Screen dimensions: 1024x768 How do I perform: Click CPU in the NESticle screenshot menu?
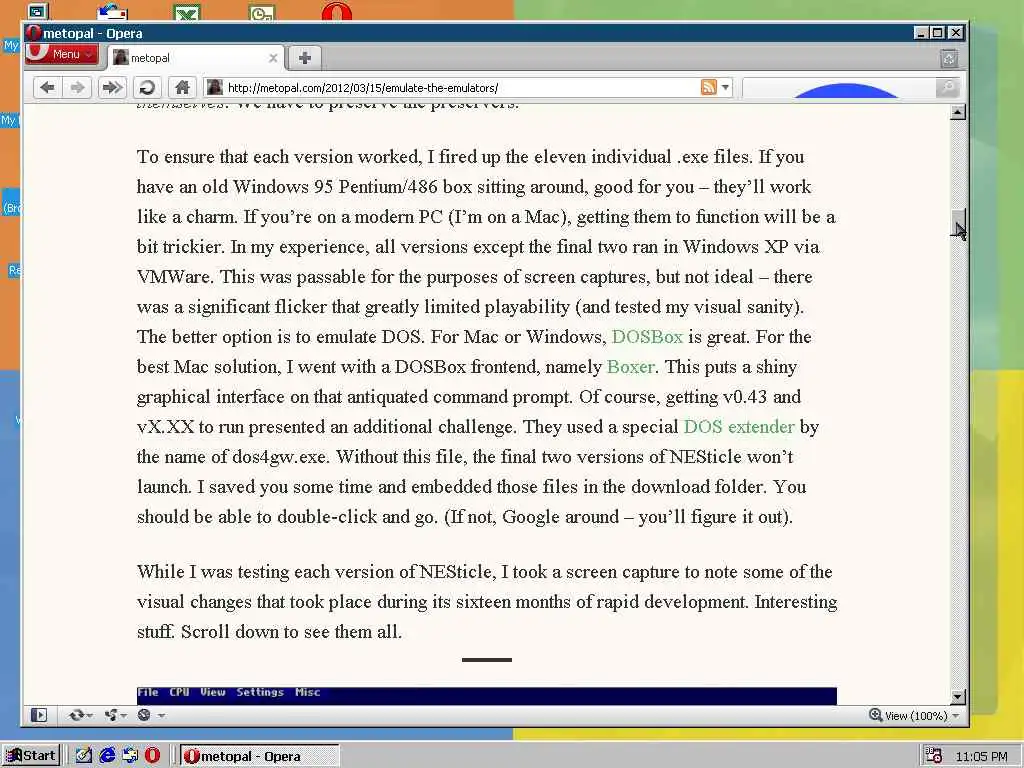(x=179, y=692)
